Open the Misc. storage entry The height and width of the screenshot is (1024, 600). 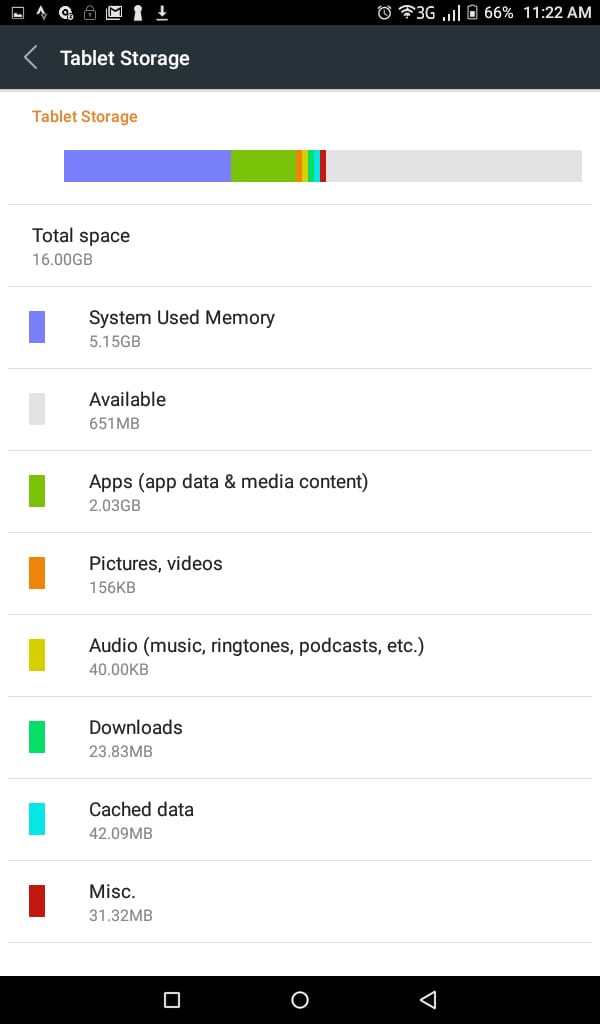point(300,901)
